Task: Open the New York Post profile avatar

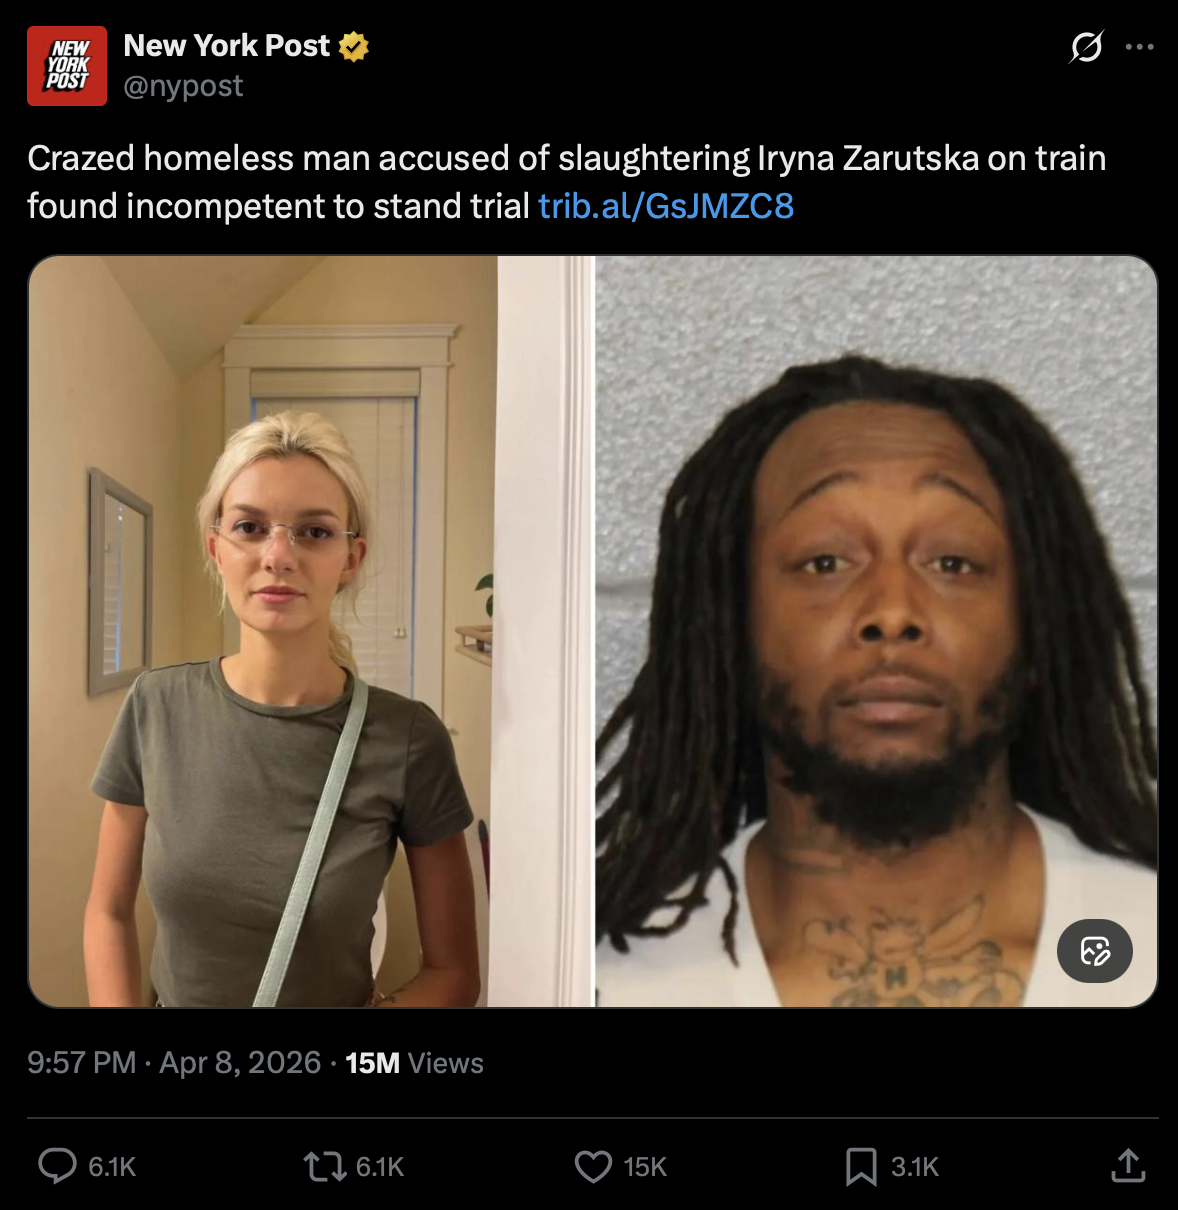Action: coord(67,66)
